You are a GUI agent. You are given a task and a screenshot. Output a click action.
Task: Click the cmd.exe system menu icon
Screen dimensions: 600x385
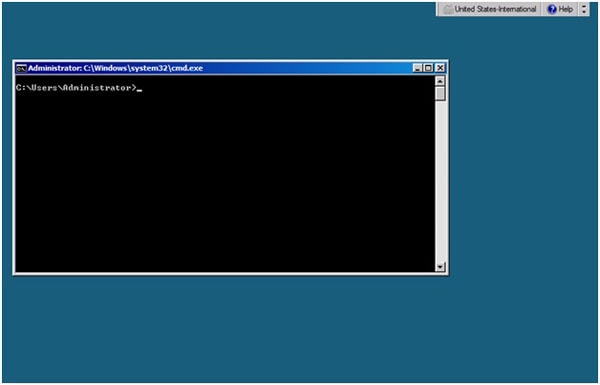click(21, 69)
